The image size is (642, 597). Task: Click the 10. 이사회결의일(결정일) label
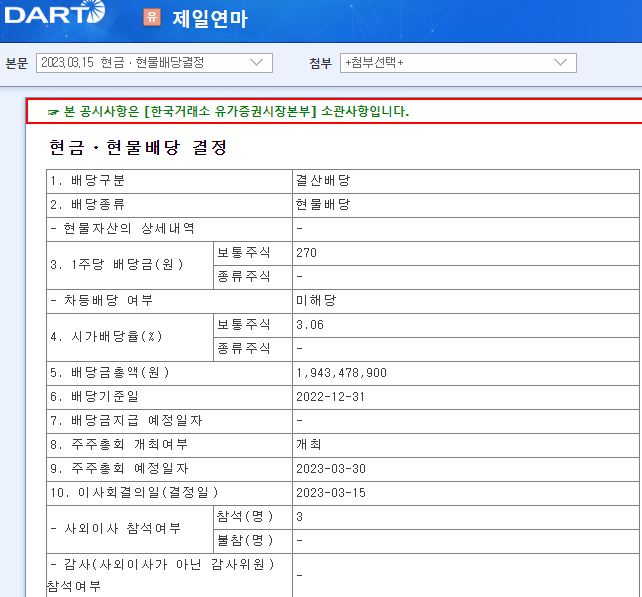click(134, 493)
